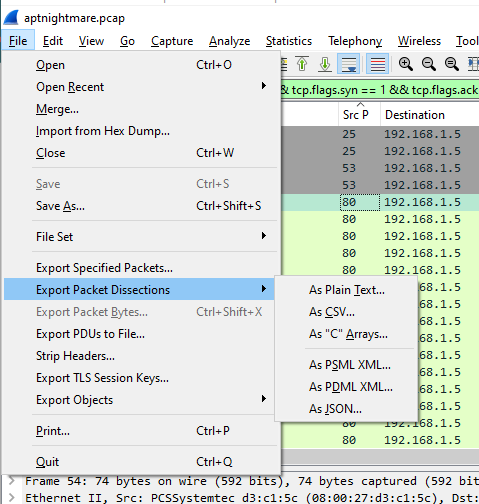
Task: Click the tcp.flags display filter field
Action: (x=380, y=90)
